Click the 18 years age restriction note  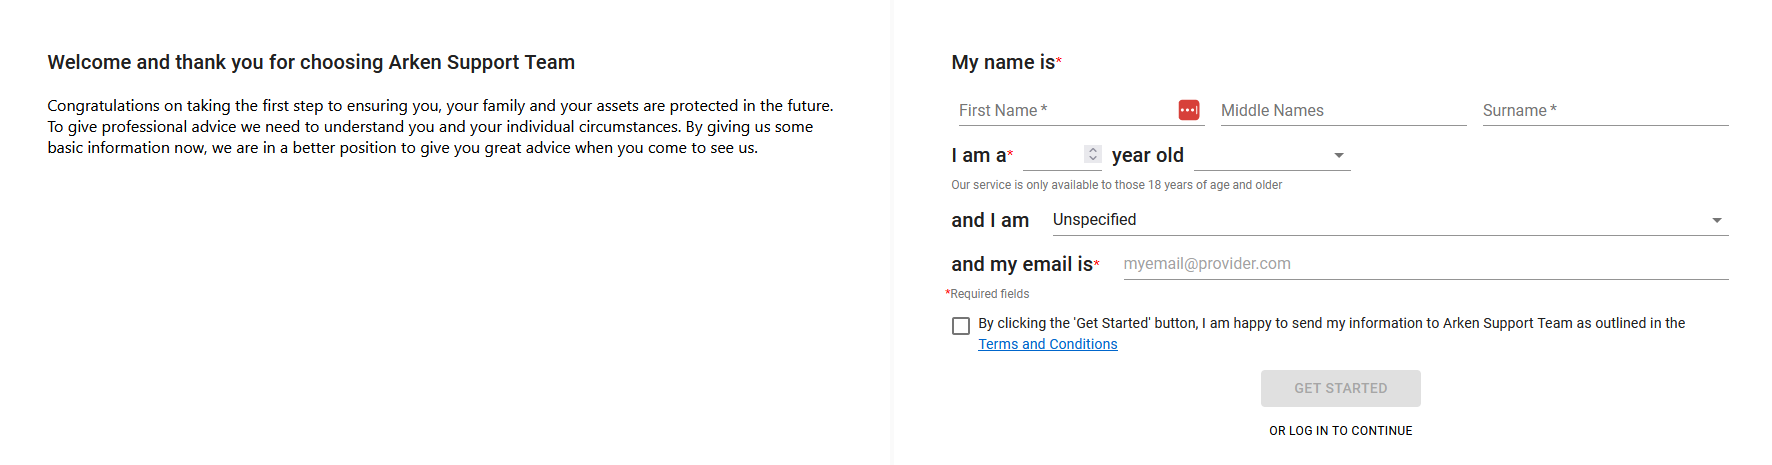[1116, 185]
